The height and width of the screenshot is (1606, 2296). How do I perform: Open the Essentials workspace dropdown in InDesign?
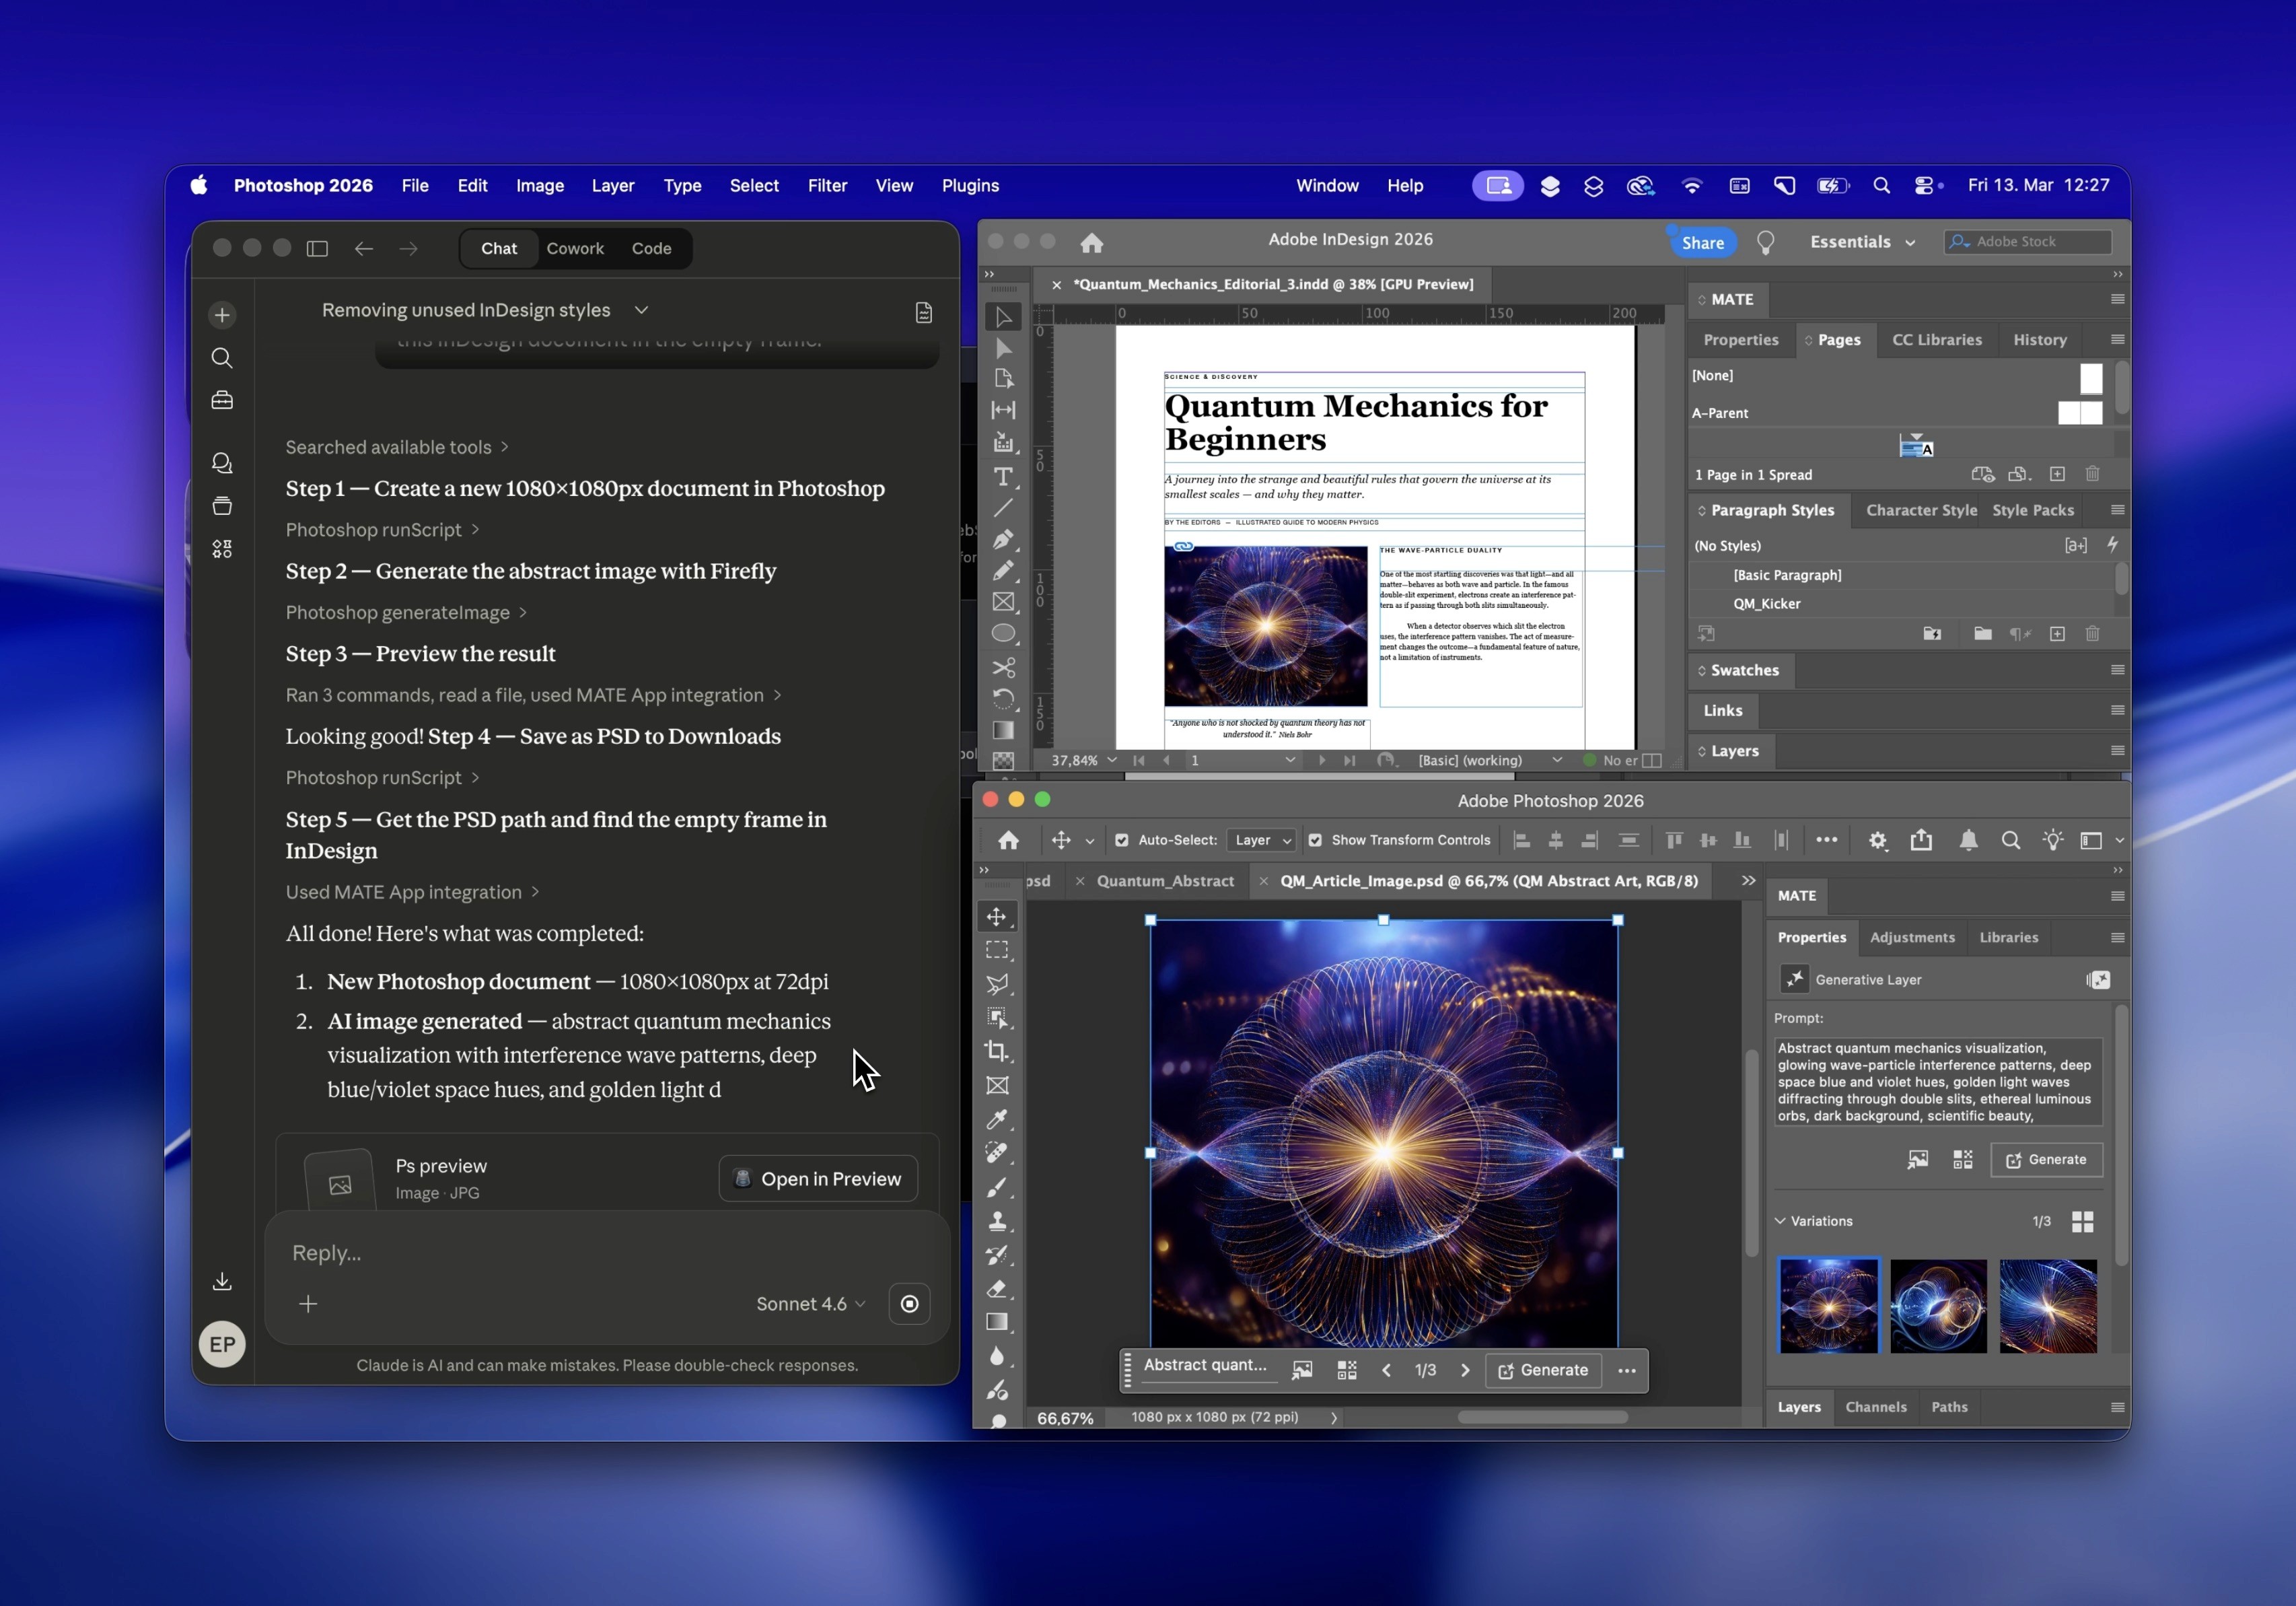1861,242
